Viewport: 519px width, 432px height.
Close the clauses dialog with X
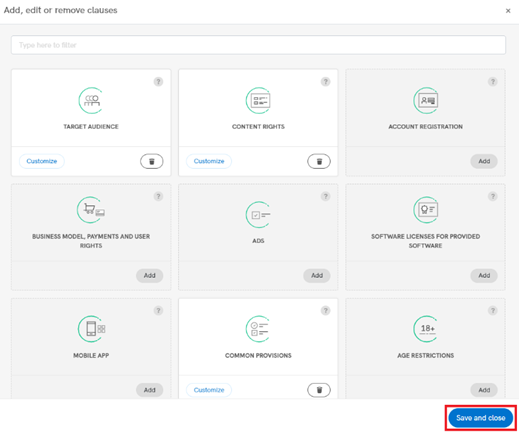[x=508, y=11]
